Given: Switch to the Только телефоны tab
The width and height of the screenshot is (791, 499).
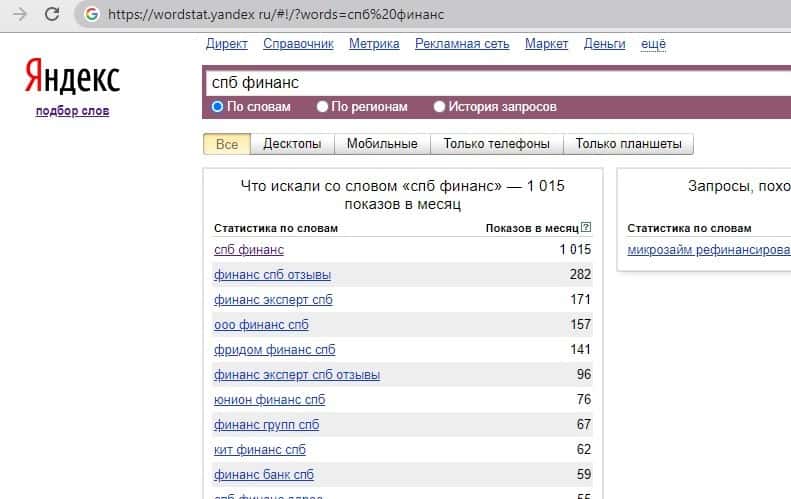Looking at the screenshot, I should tap(496, 144).
